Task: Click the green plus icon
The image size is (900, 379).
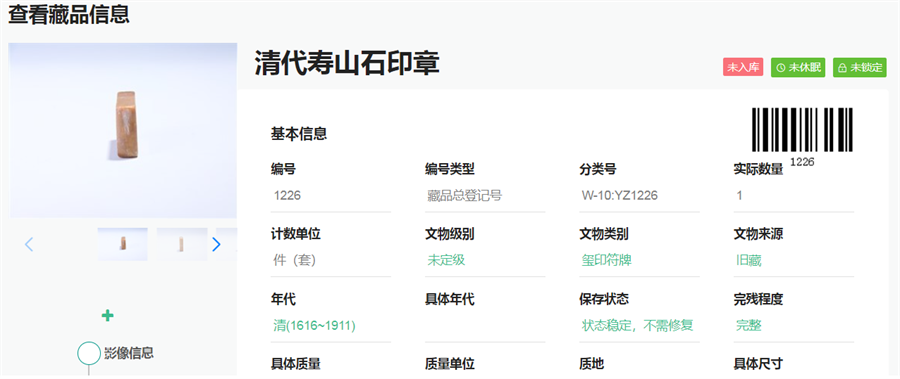Action: coord(107,315)
